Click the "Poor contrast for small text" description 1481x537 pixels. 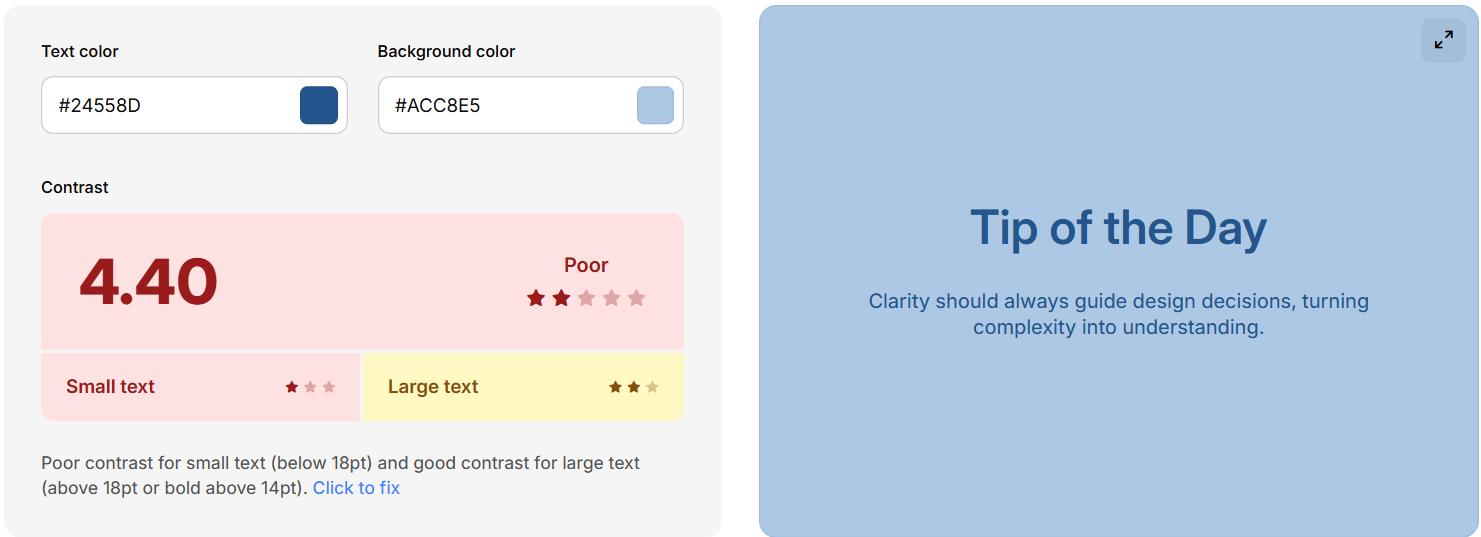340,464
